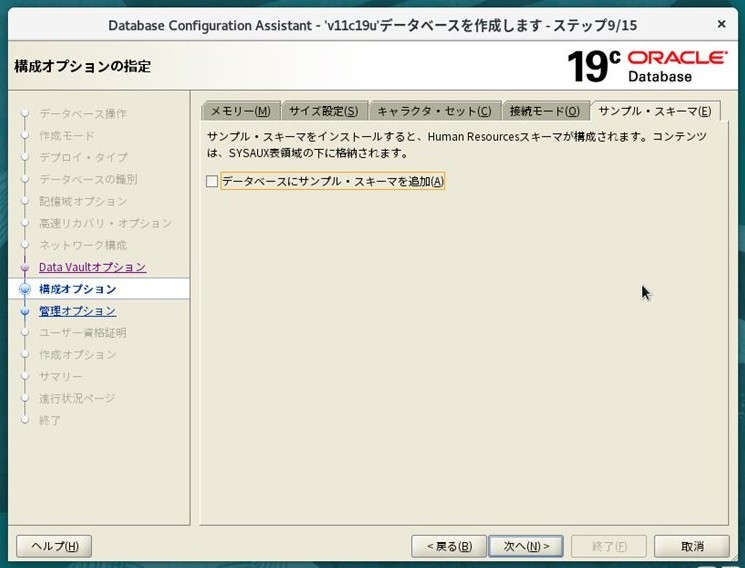This screenshot has width=745, height=568.
Task: Click the Data Vaultオプション step bullet icon
Action: 25,268
